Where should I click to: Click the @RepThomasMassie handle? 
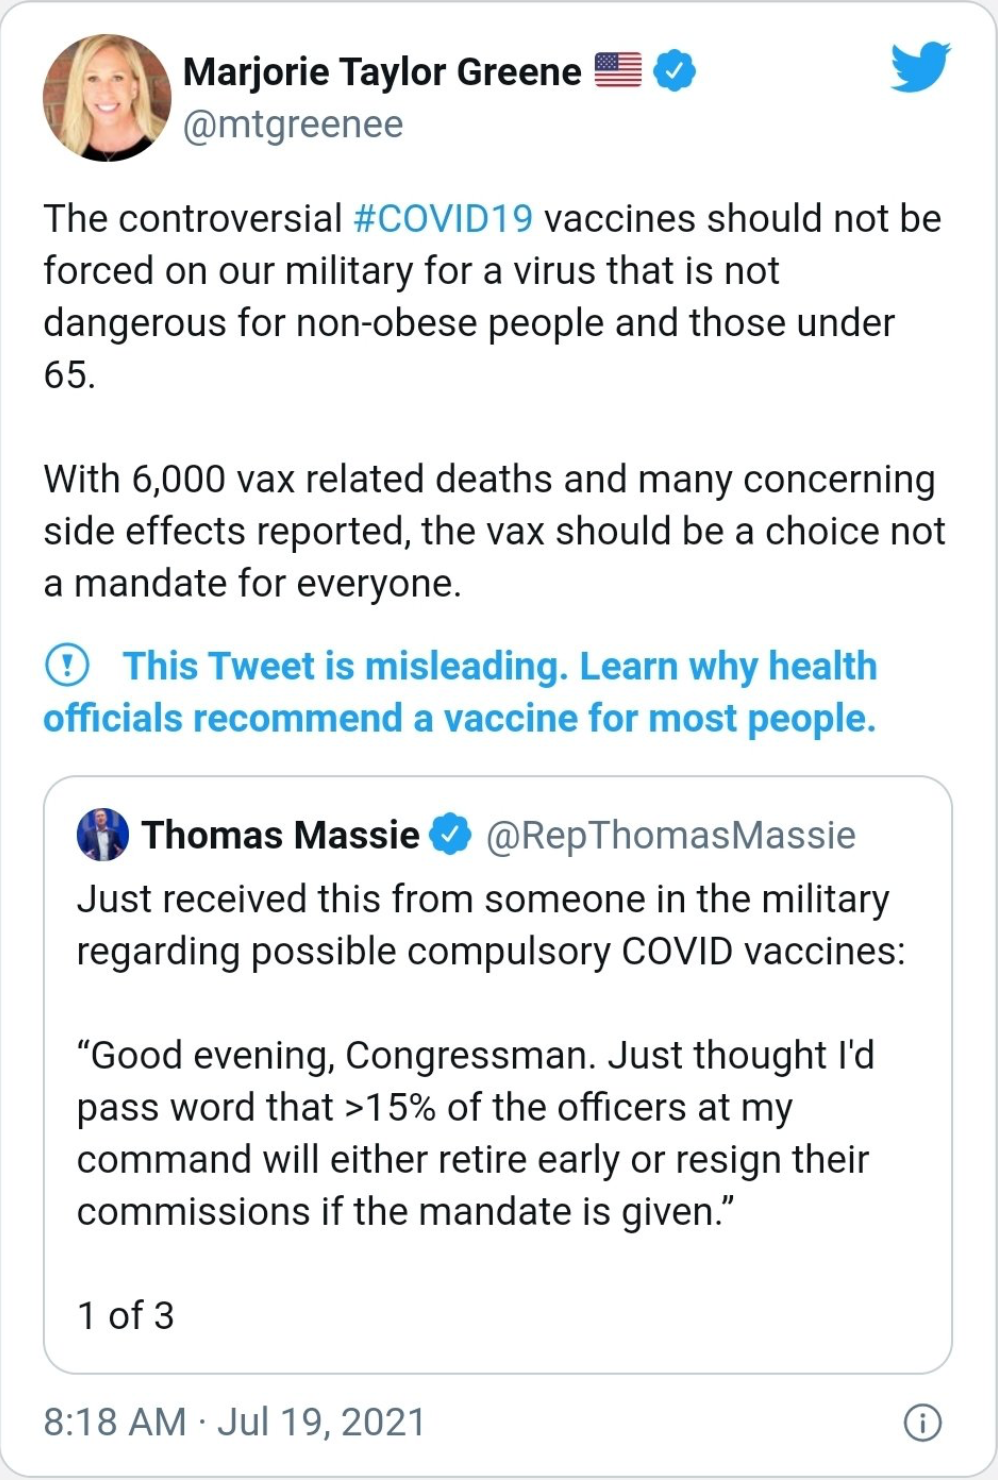coord(671,835)
